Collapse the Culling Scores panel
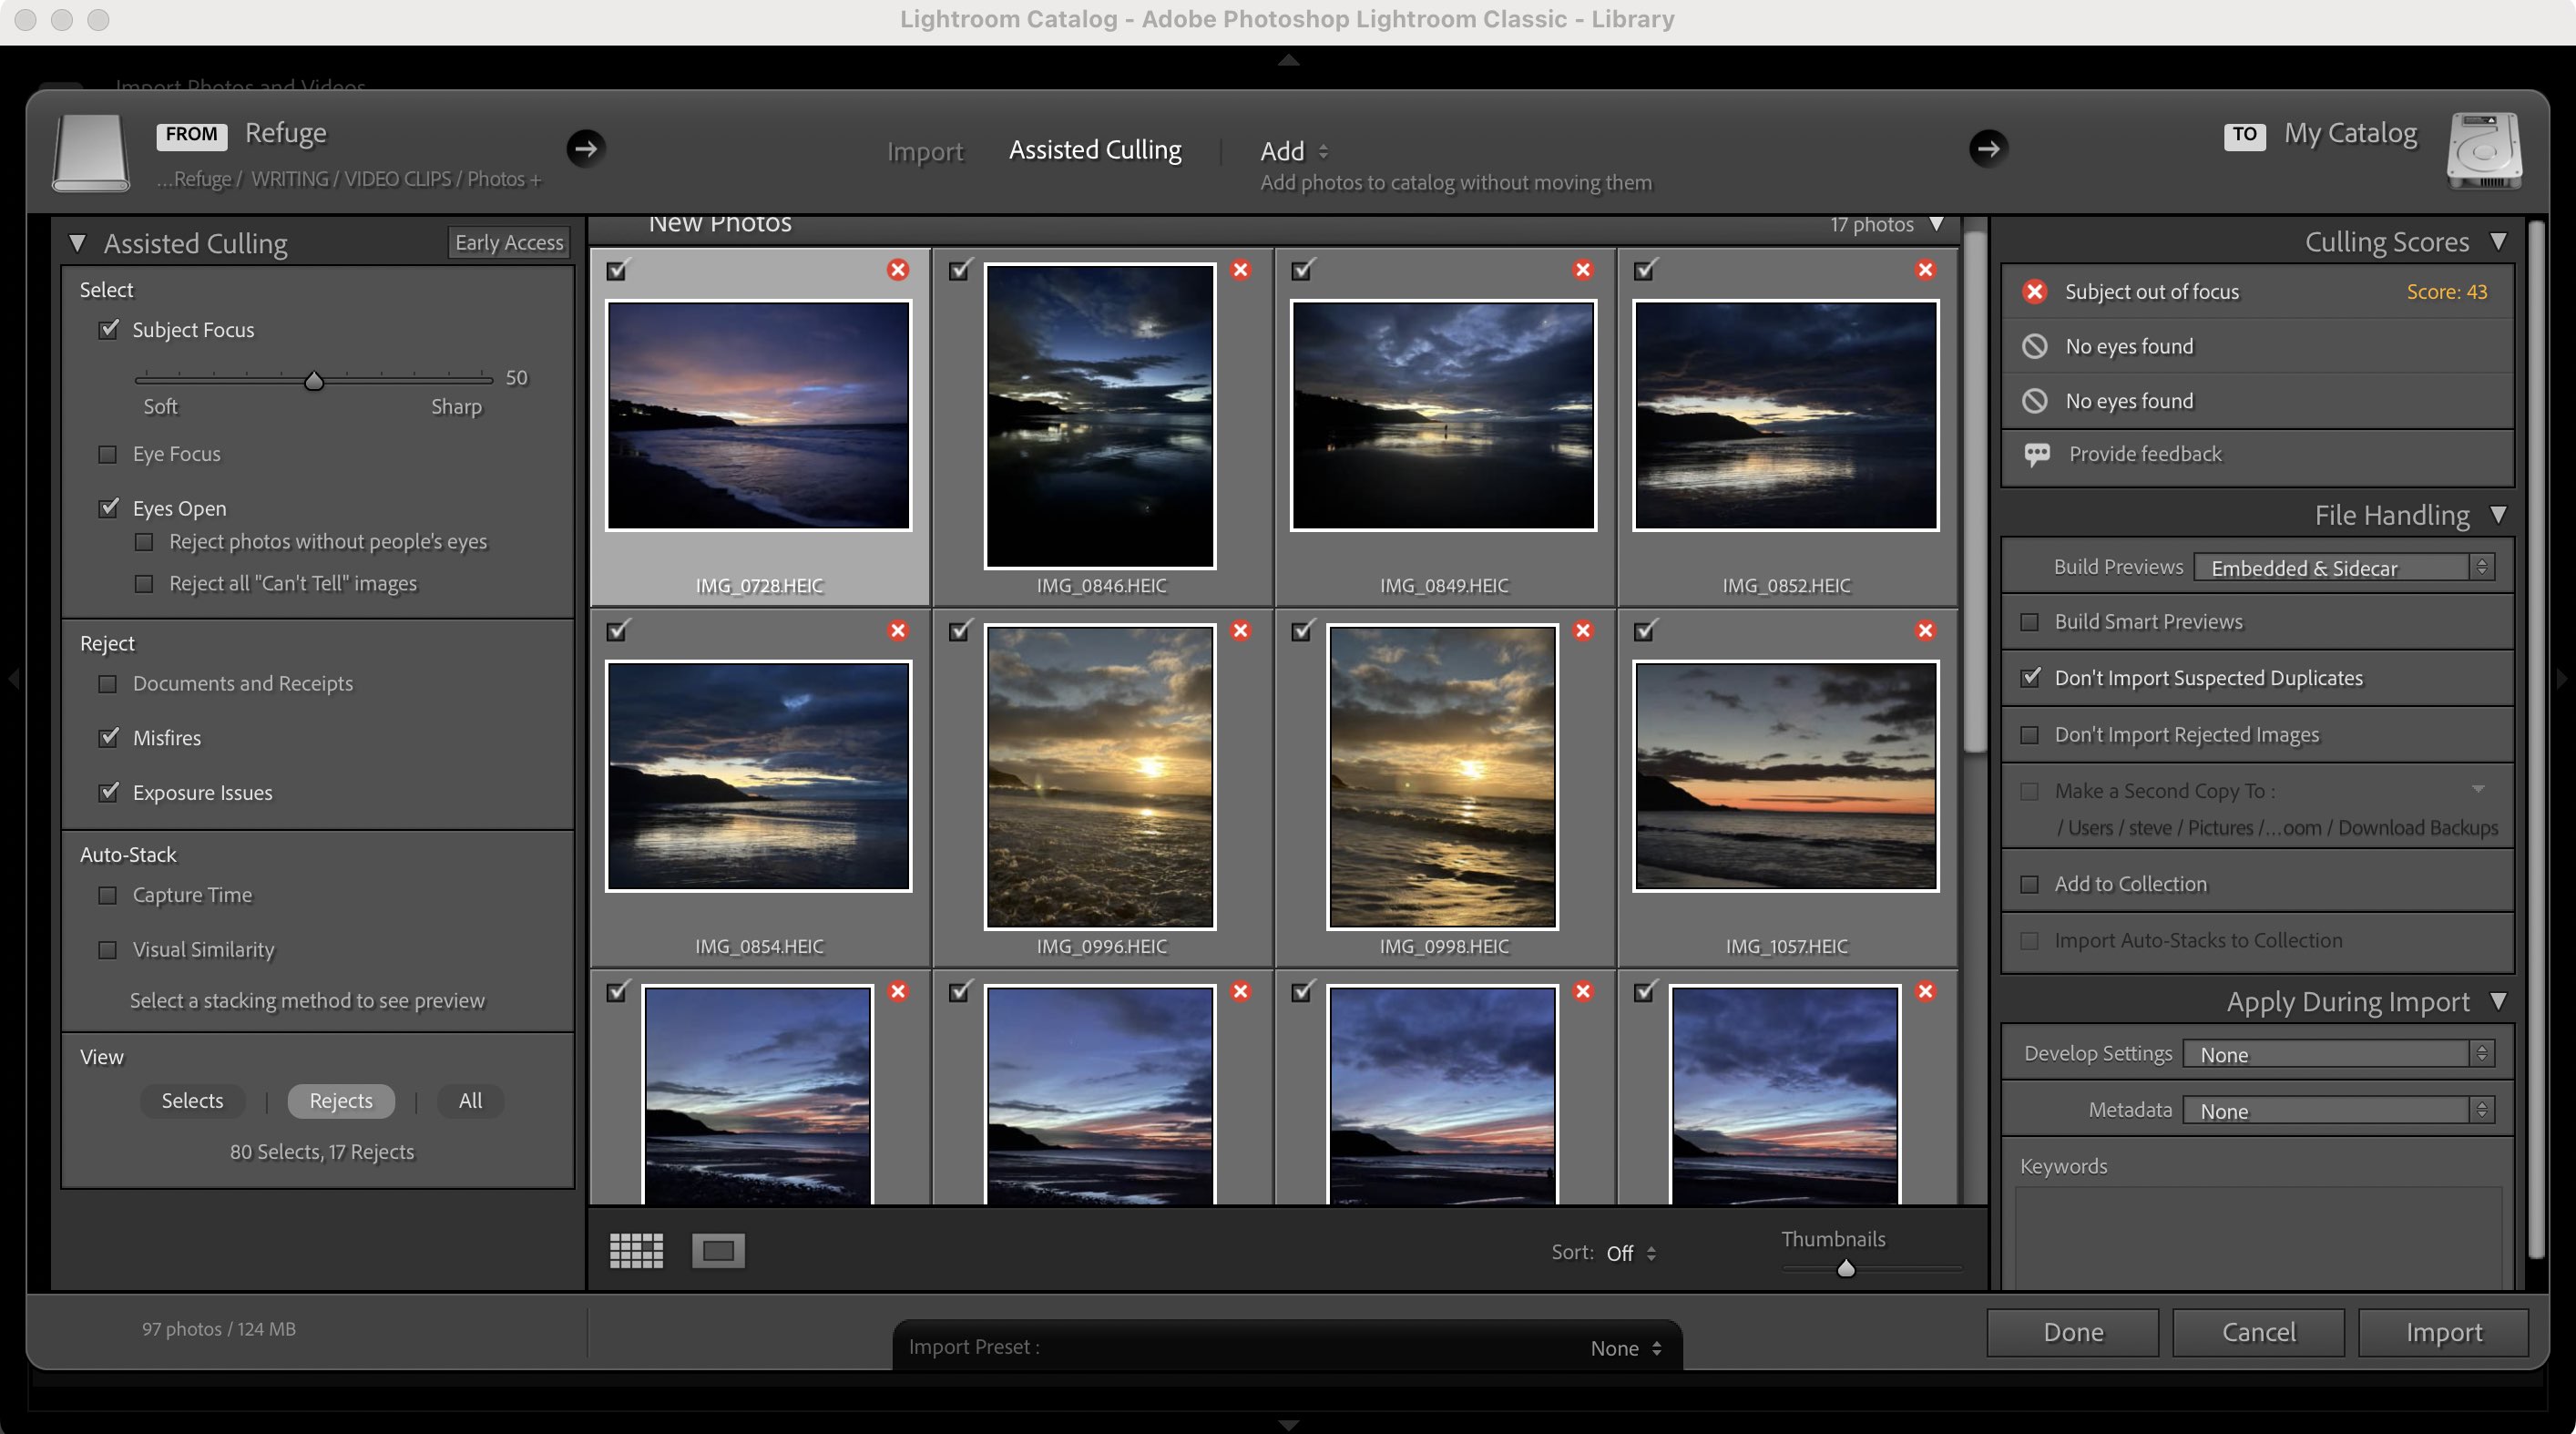This screenshot has width=2576, height=1434. click(2499, 242)
